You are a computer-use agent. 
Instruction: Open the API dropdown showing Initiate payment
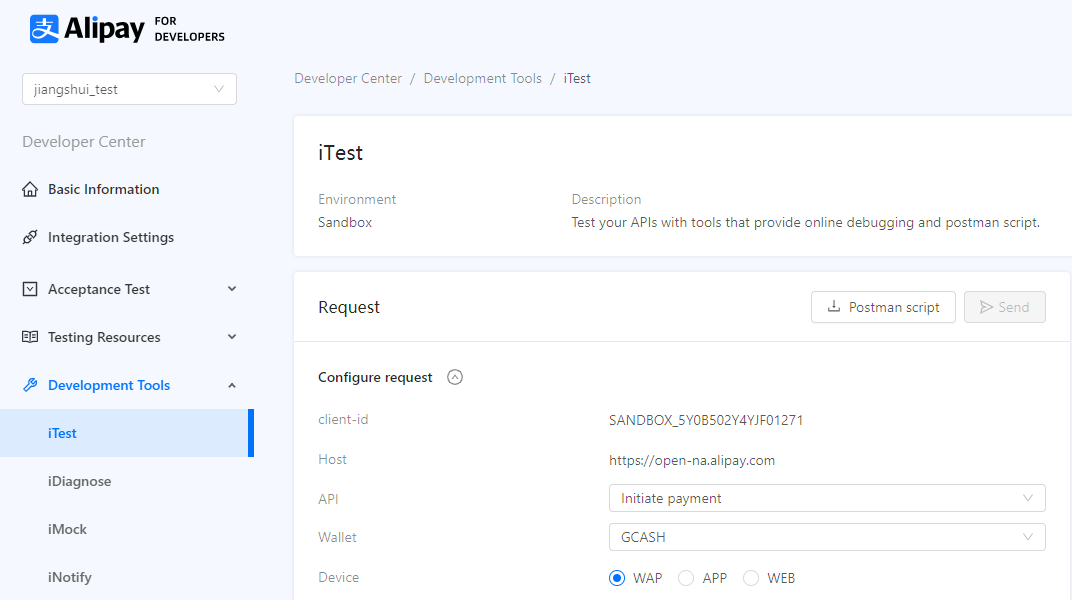[826, 498]
